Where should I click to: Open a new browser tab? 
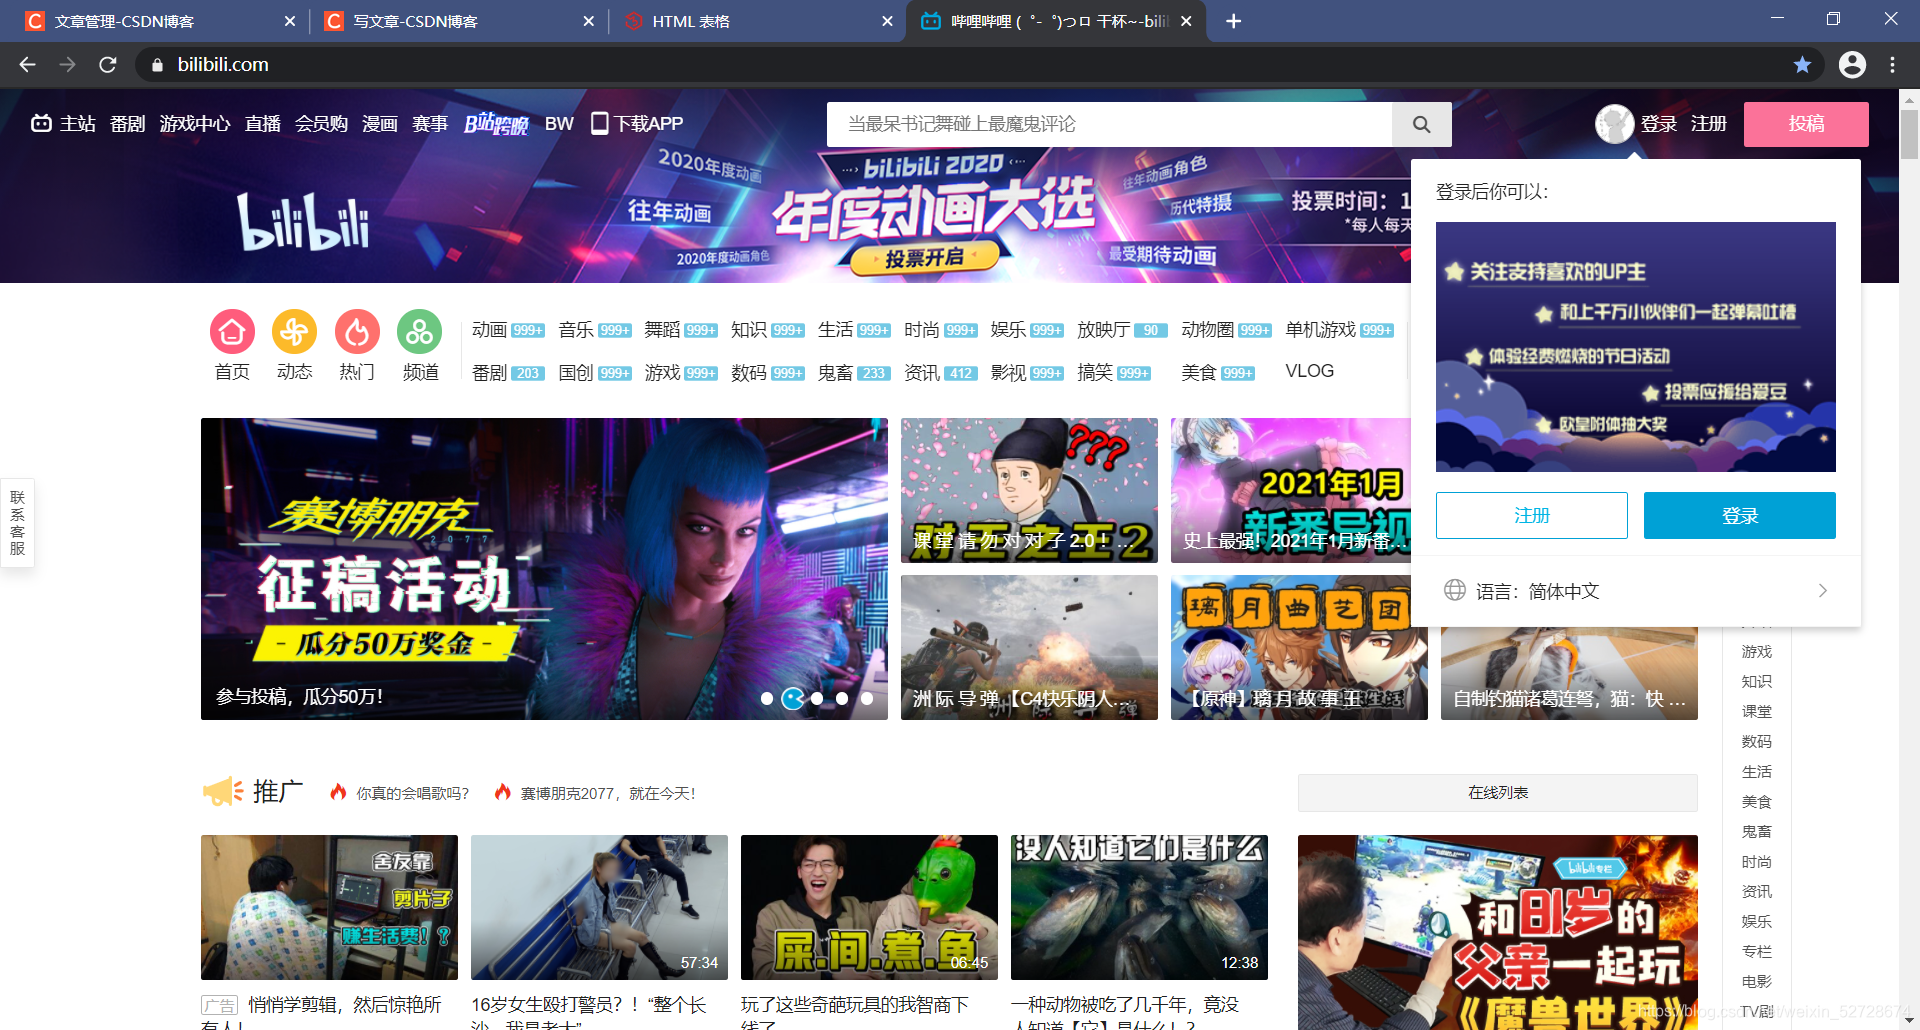tap(1234, 21)
